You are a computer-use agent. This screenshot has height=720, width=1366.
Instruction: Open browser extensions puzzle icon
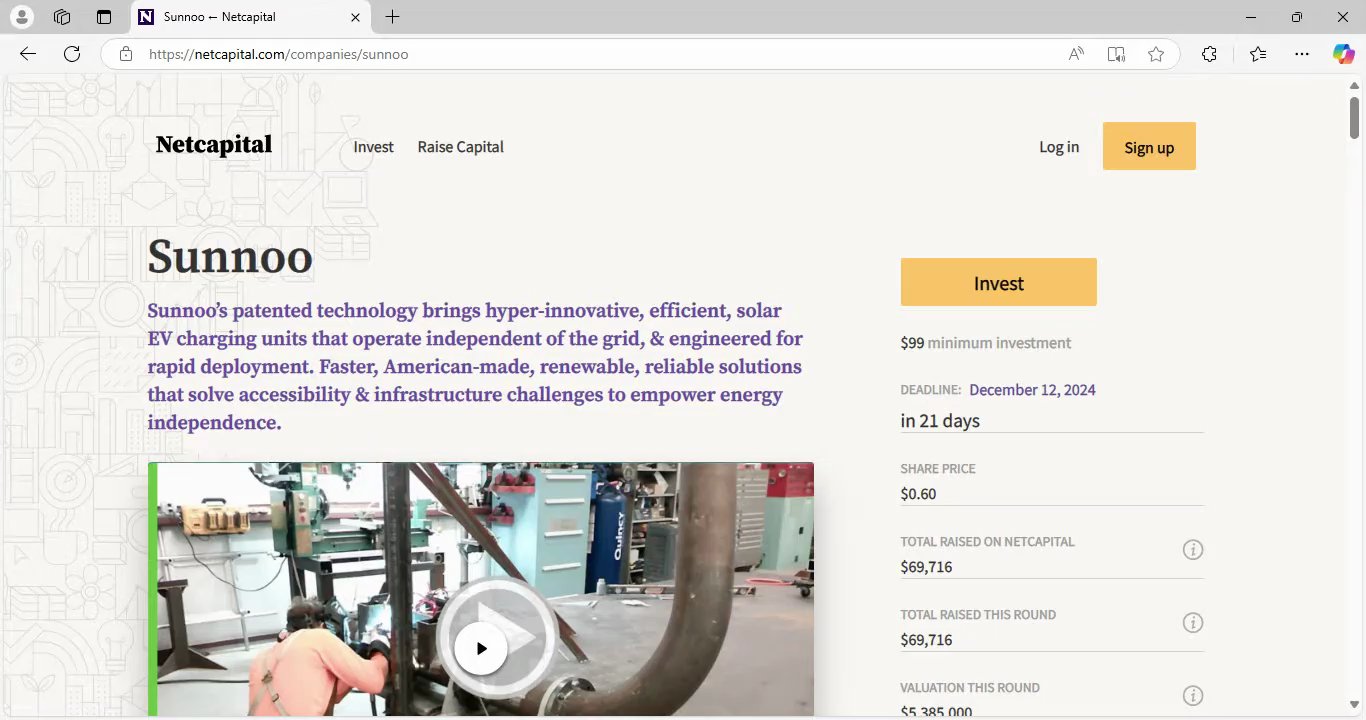1209,54
